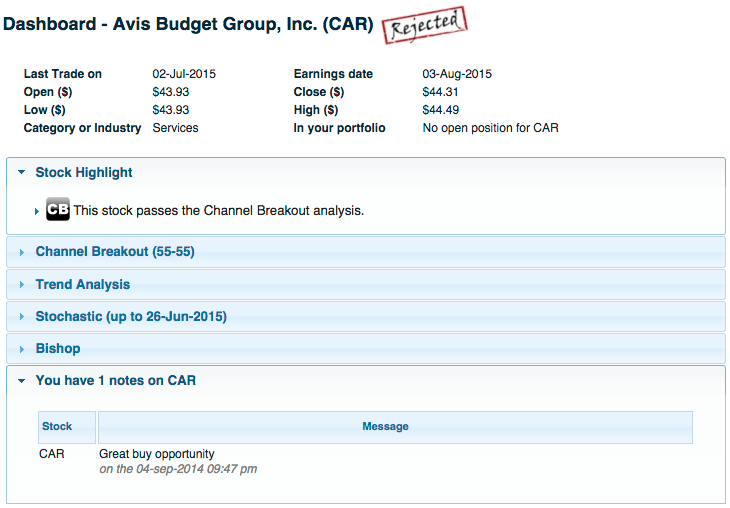This screenshot has height=508, width=730.
Task: Click the note timestamp 04-sep-2014 09:47 pm
Action: (x=178, y=469)
